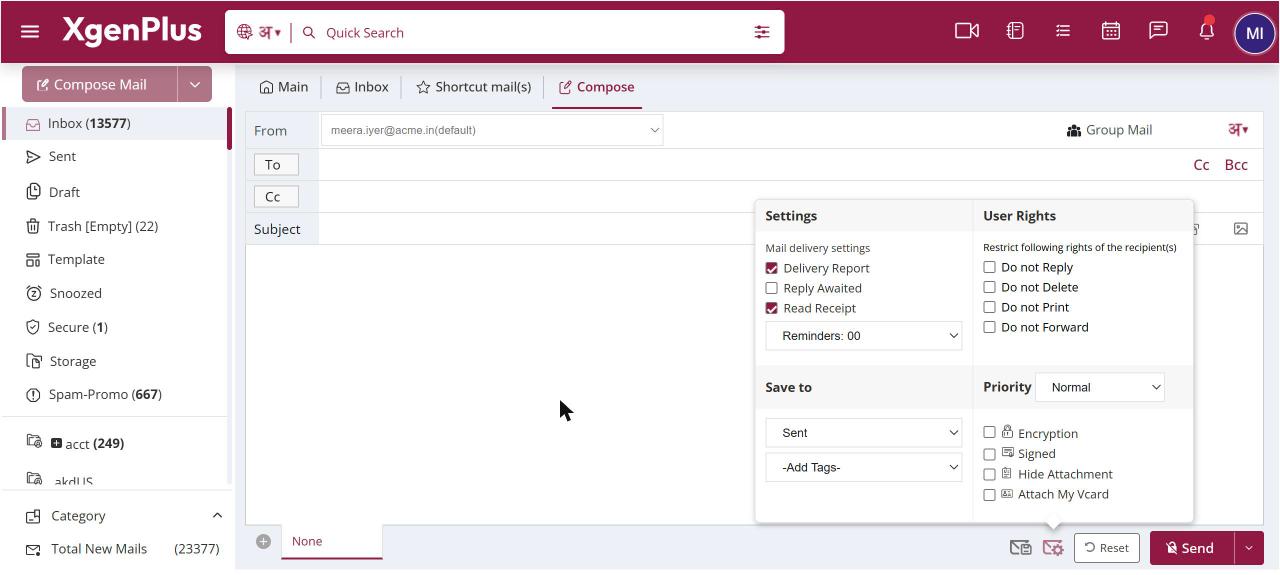This screenshot has width=1280, height=575.
Task: Click the Bcc link on the To row
Action: 1236,165
